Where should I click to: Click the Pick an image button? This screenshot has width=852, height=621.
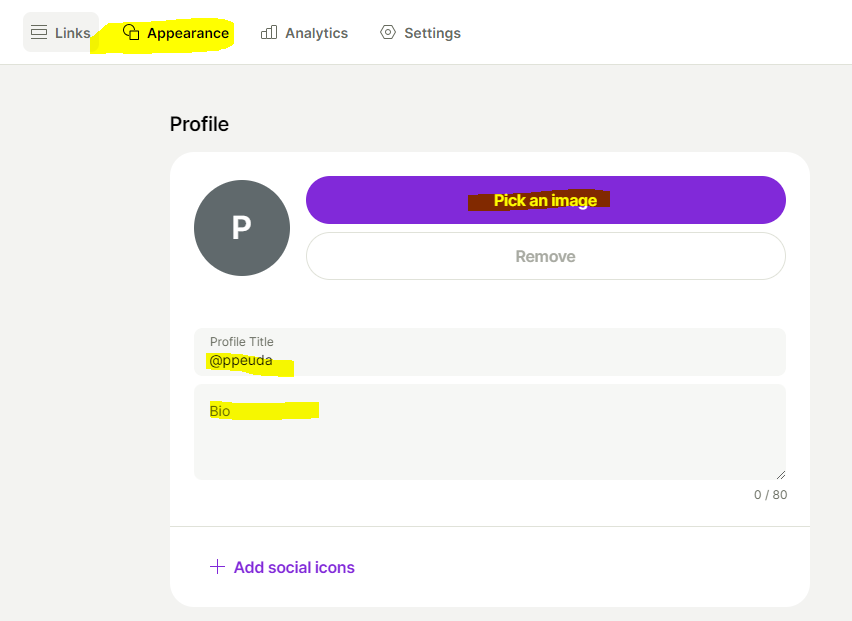(546, 200)
